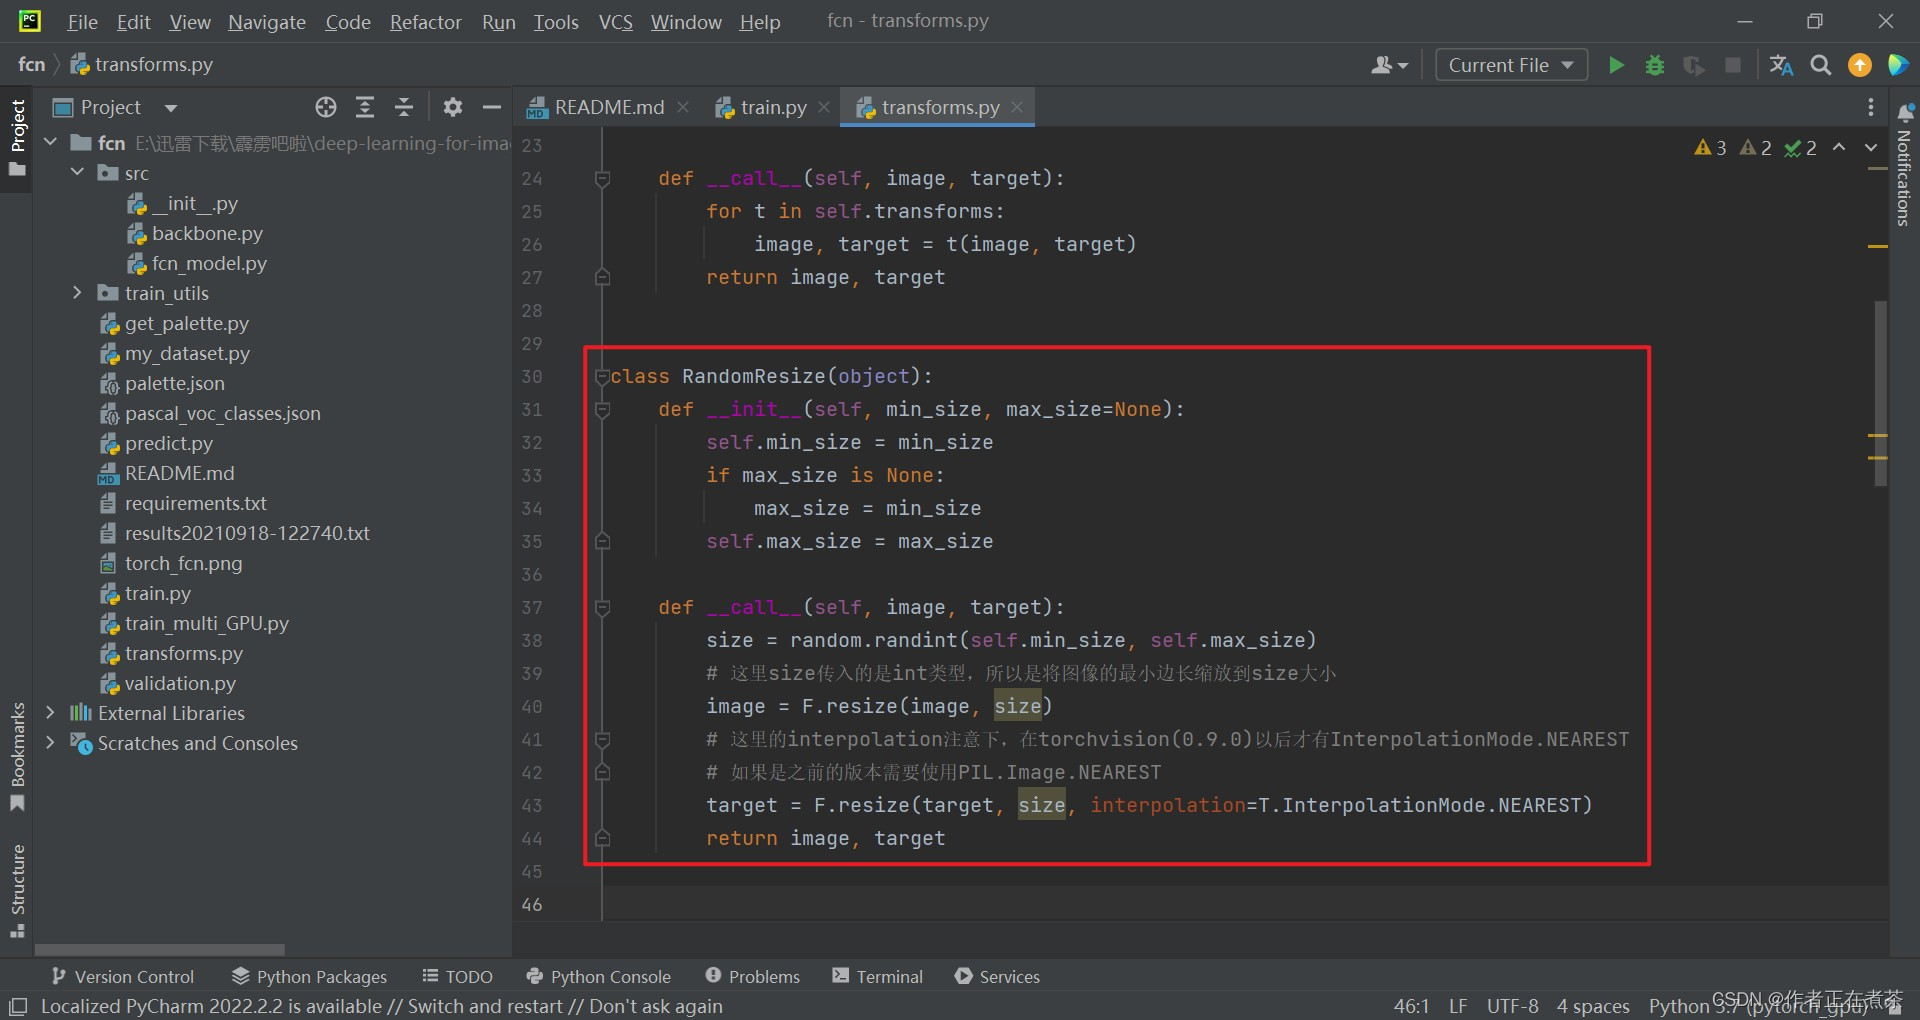This screenshot has height=1020, width=1920.
Task: Click the 46:1 line column indicator
Action: [x=1411, y=1006]
